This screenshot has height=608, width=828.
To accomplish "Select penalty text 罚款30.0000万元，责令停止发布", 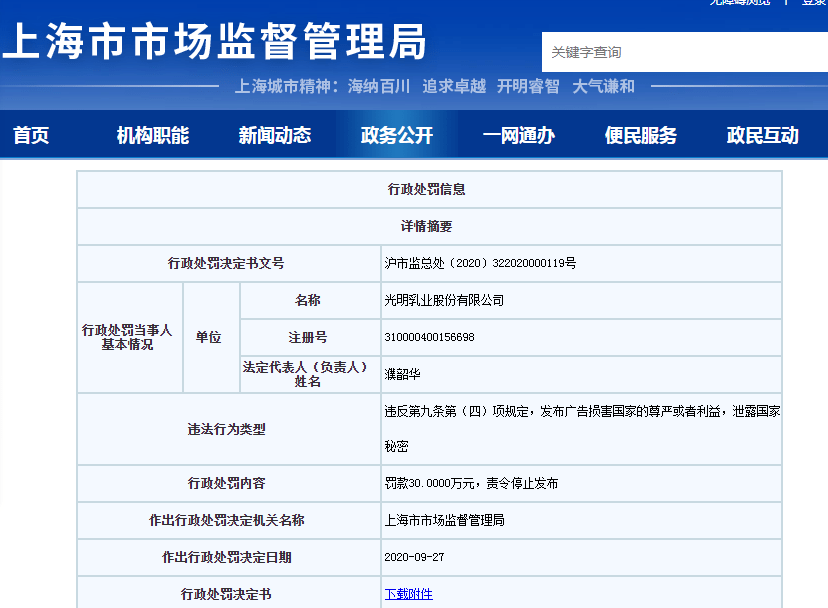I will (471, 483).
